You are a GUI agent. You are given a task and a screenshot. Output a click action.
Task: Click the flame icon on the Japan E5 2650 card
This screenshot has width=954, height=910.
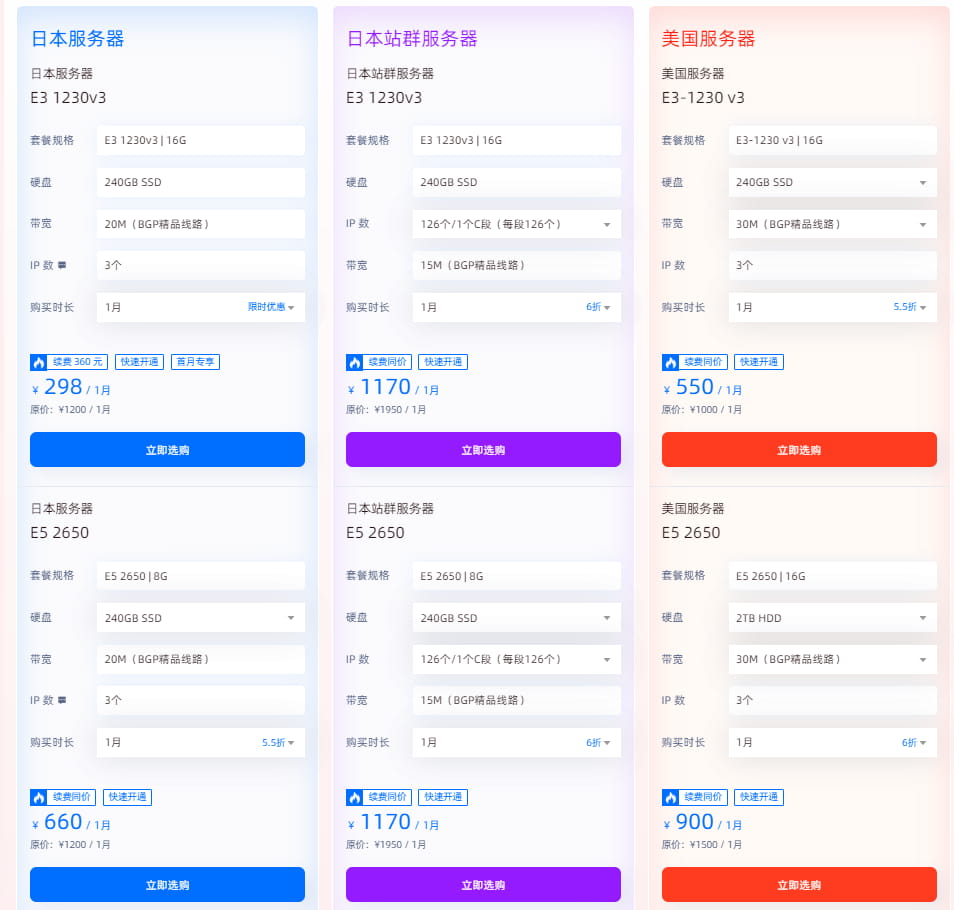(40, 797)
